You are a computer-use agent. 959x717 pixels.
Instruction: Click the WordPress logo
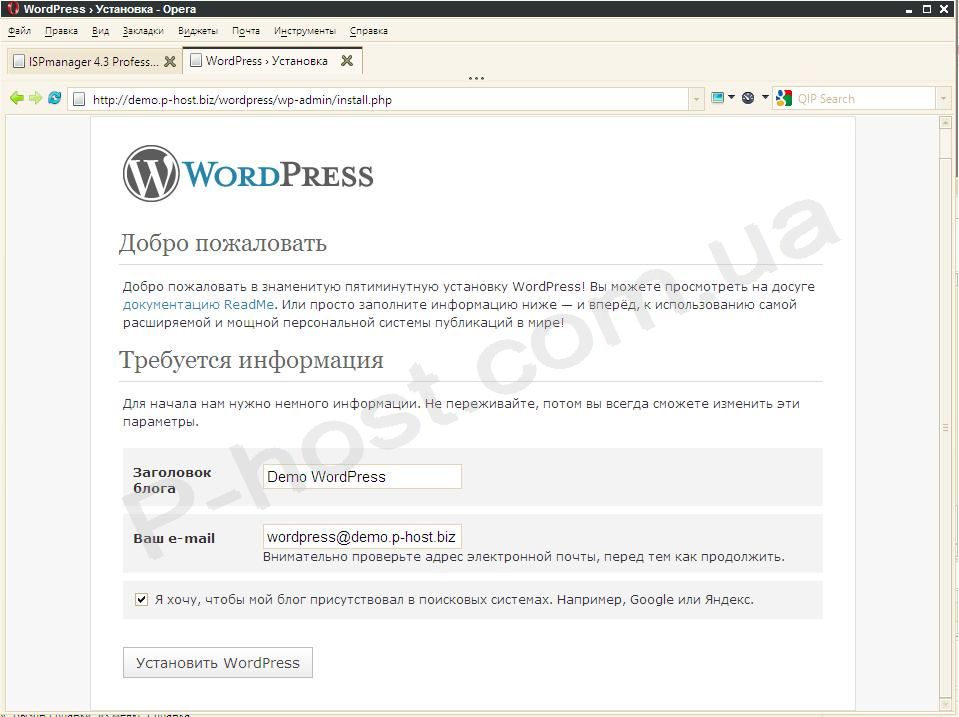248,174
